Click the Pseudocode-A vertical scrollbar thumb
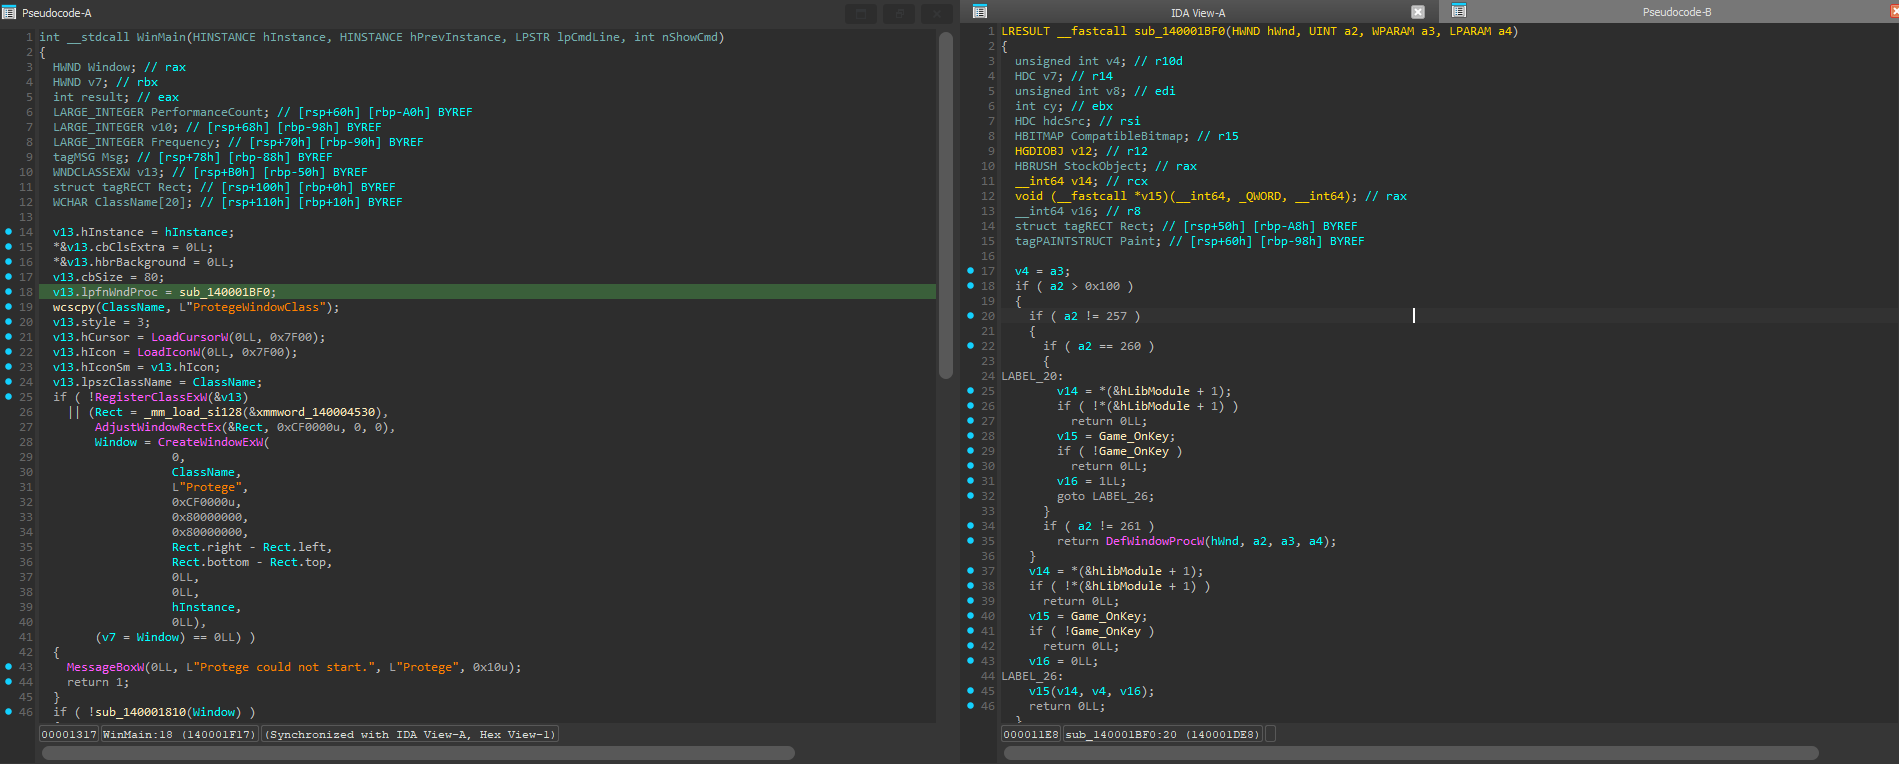1899x764 pixels. [946, 205]
